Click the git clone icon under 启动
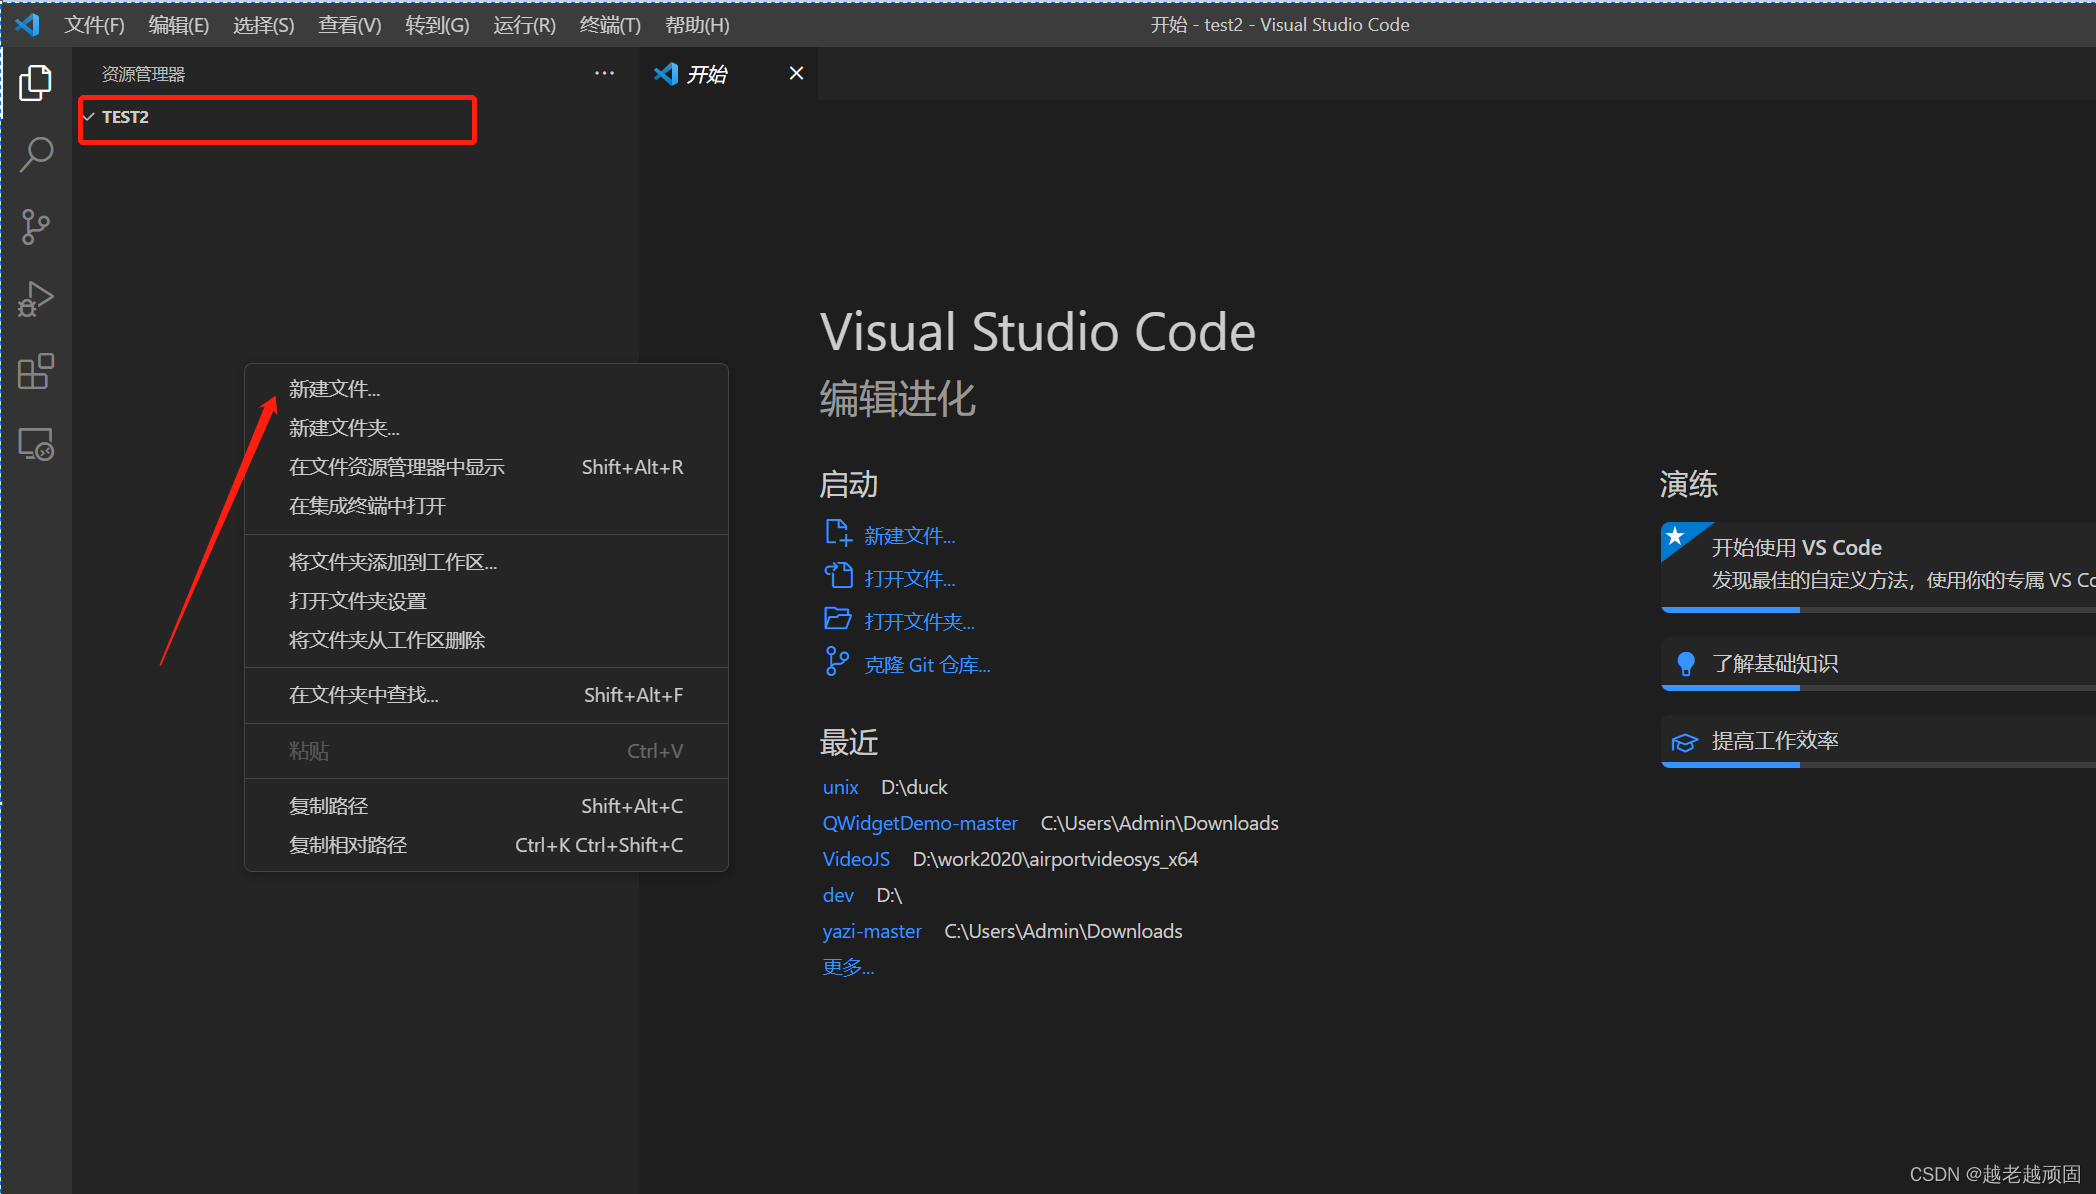Image resolution: width=2096 pixels, height=1194 pixels. pyautogui.click(x=837, y=661)
